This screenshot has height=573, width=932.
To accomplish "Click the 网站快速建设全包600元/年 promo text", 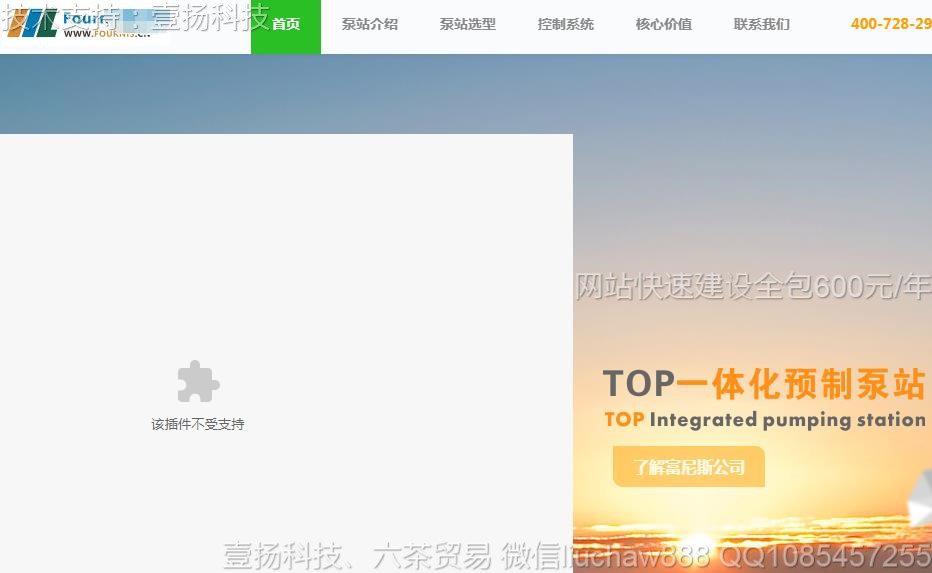I will 753,287.
